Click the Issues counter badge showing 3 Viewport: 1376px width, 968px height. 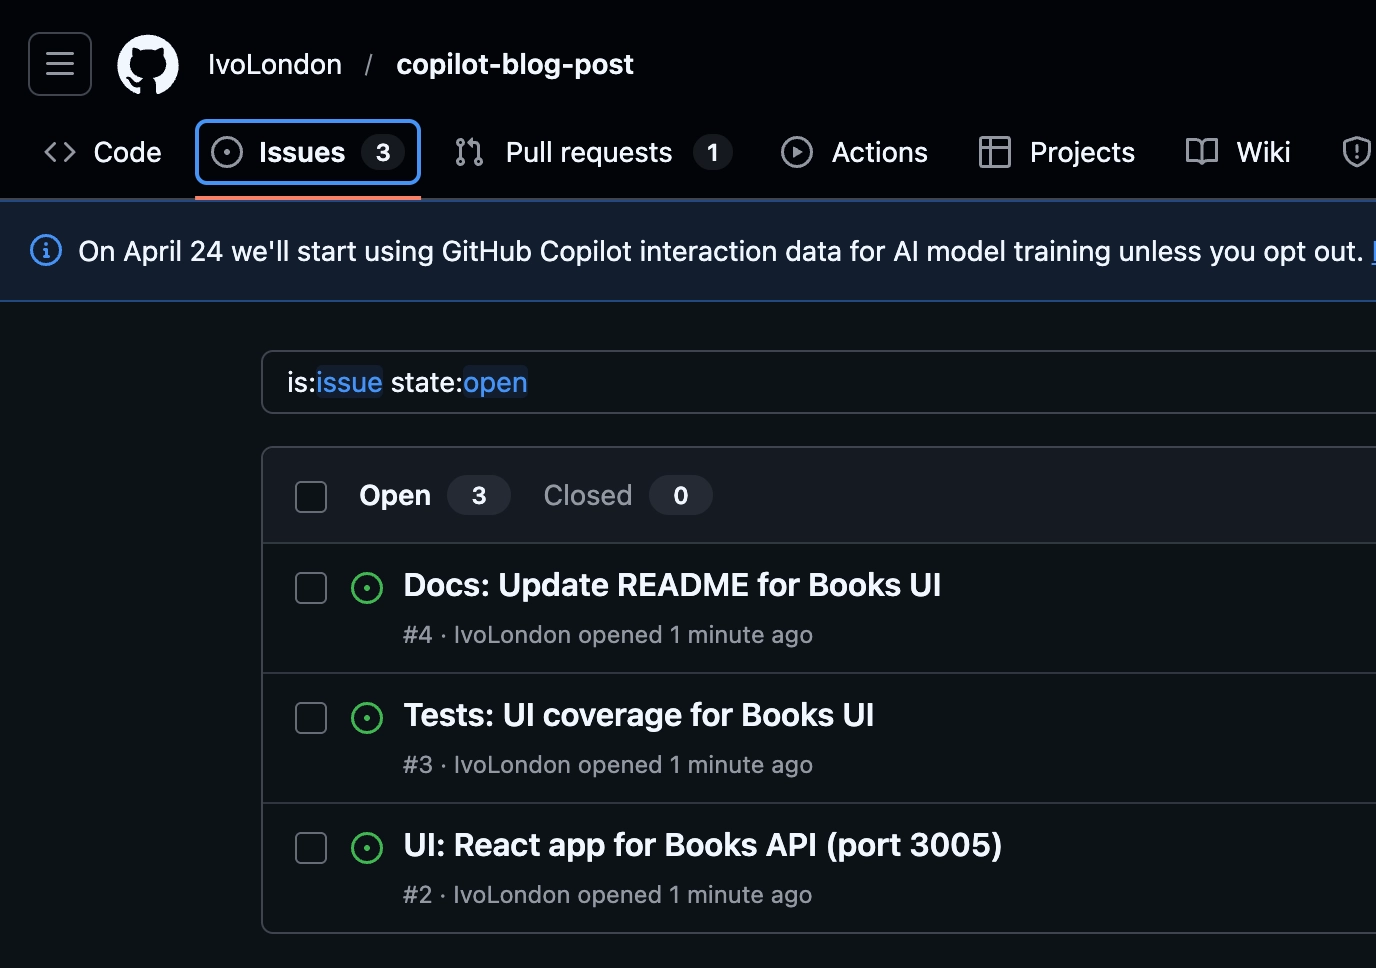pyautogui.click(x=383, y=152)
